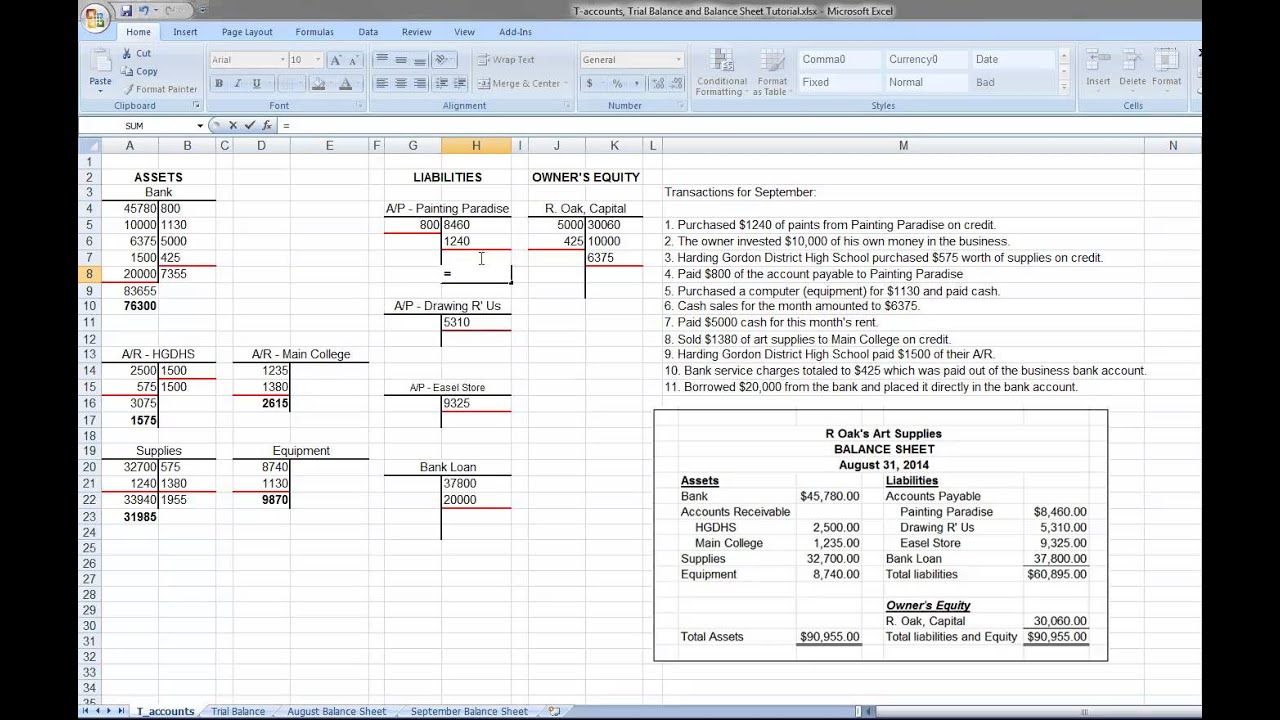1280x720 pixels.
Task: Click the Center align text icon
Action: 401,84
